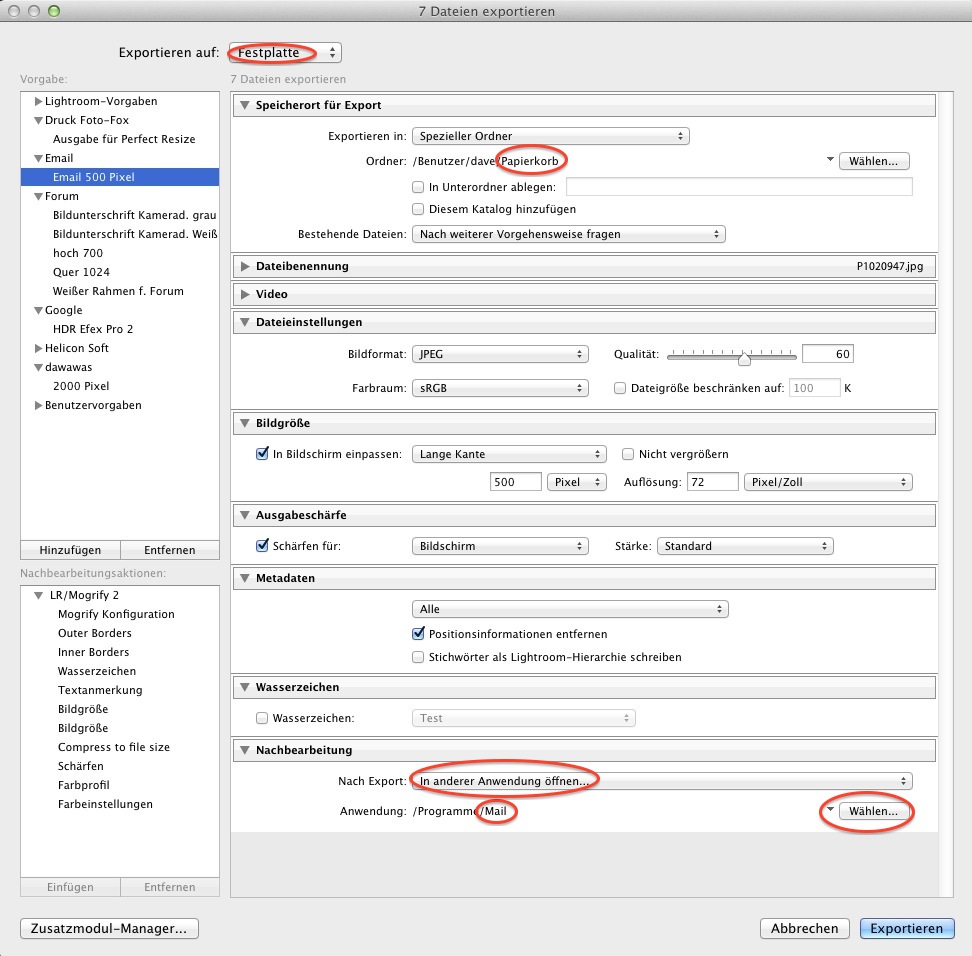The image size is (972, 956).
Task: Uncheck Positionsinformationen entfernen
Action: click(x=419, y=634)
